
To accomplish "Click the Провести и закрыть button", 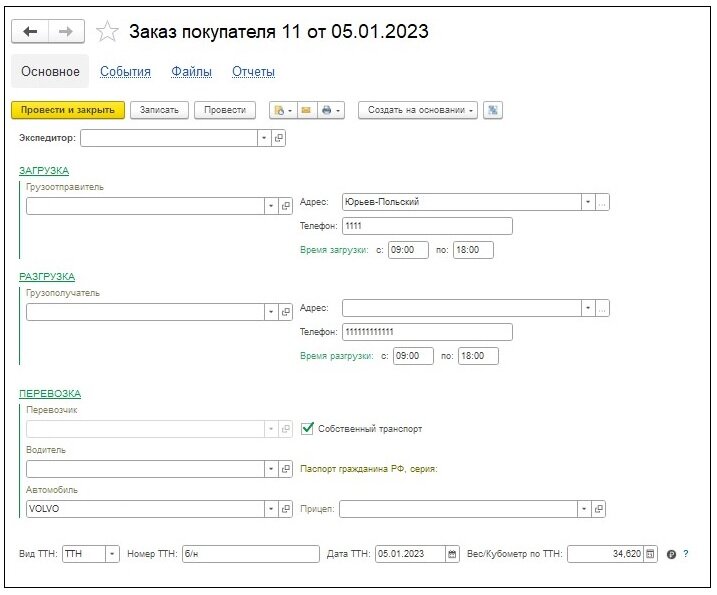I will coord(68,110).
